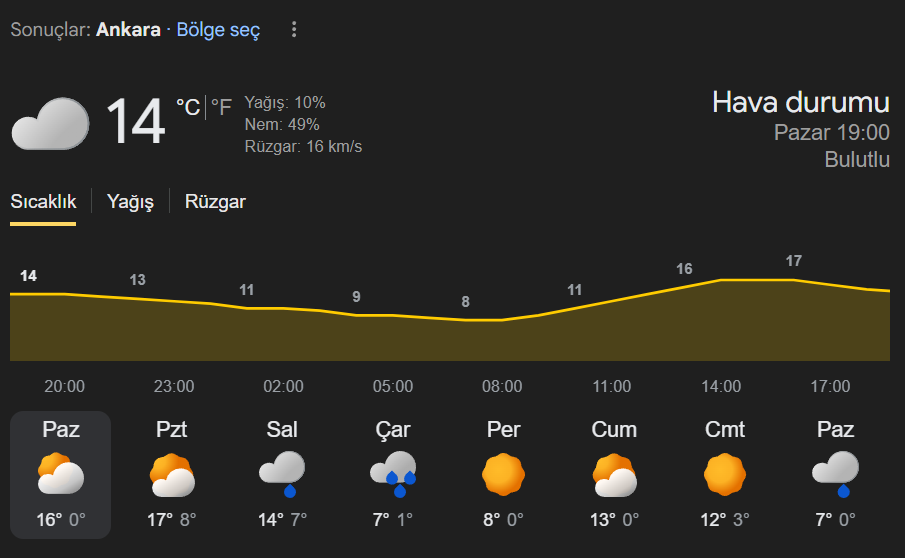Select Monday's partly cloudy icon
The height and width of the screenshot is (558, 905).
tap(171, 475)
